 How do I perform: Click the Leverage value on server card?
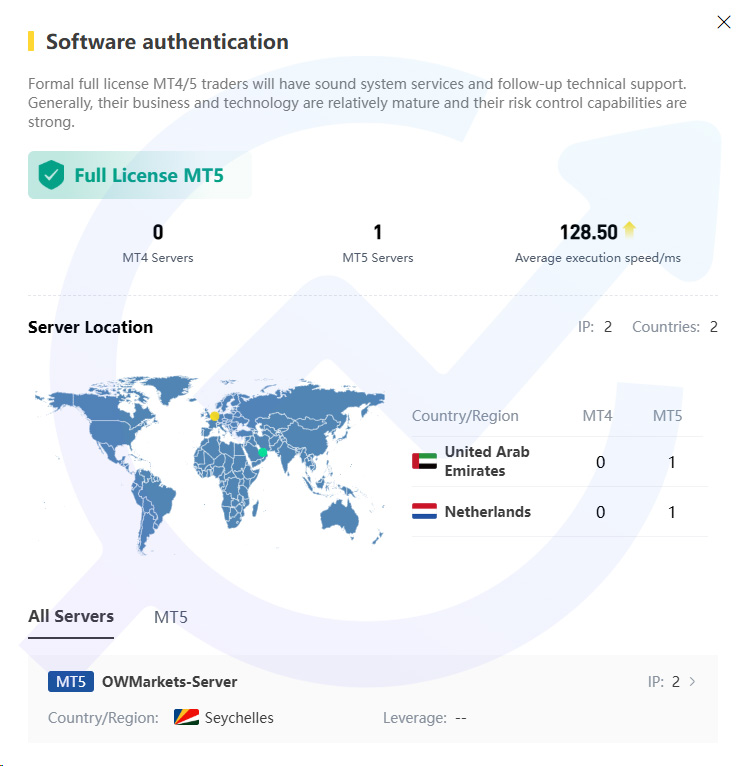tap(461, 718)
